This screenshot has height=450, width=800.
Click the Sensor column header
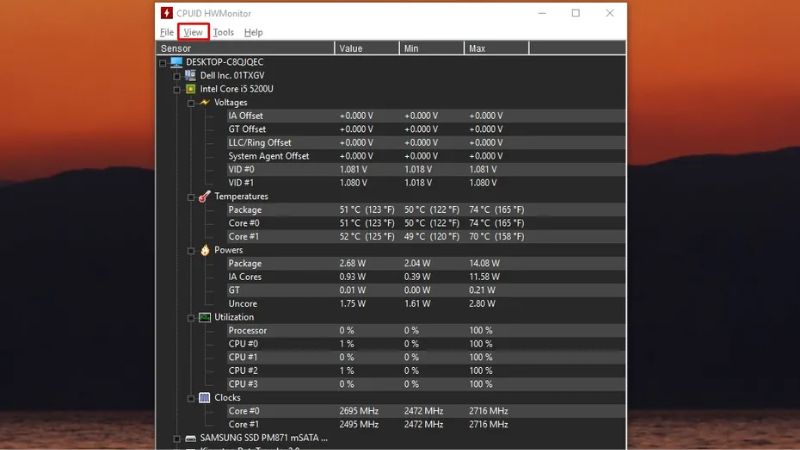pos(245,48)
